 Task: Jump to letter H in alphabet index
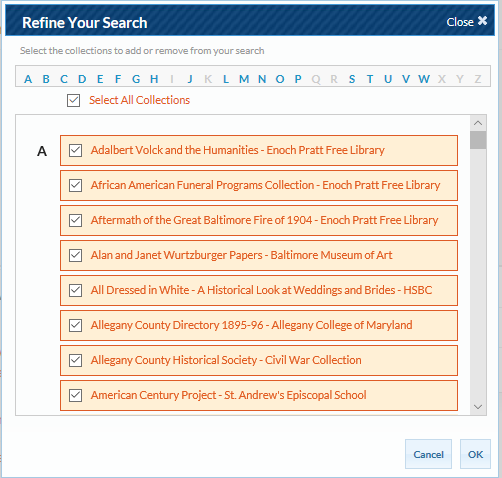(154, 79)
